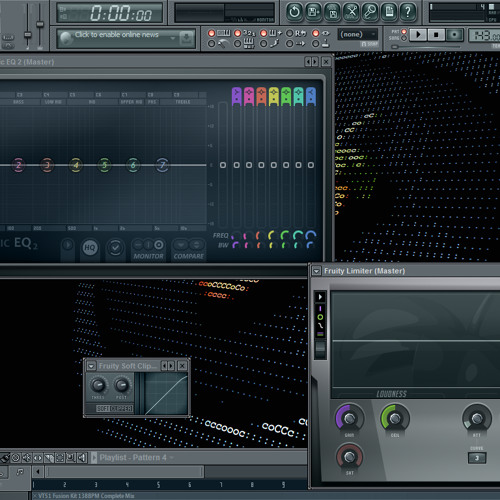Click the Fruity Limiter (Master) title
This screenshot has width=500, height=500.
click(x=365, y=271)
